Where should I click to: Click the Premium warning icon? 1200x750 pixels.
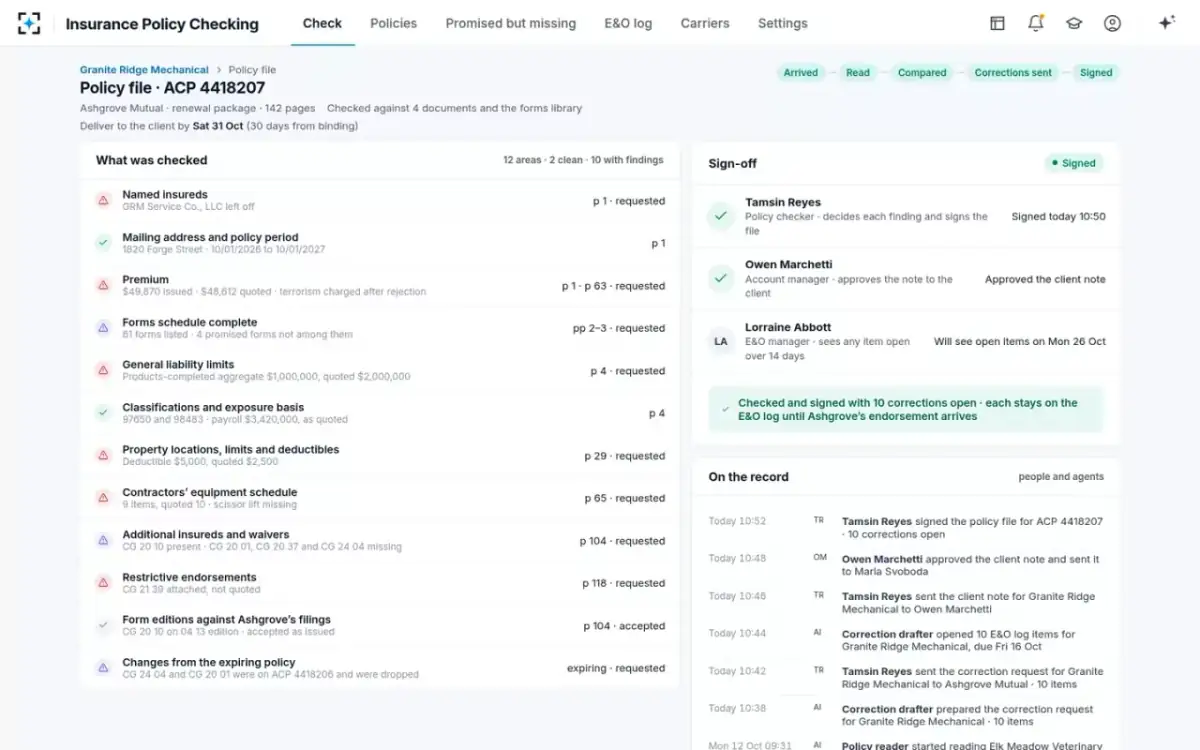[103, 285]
